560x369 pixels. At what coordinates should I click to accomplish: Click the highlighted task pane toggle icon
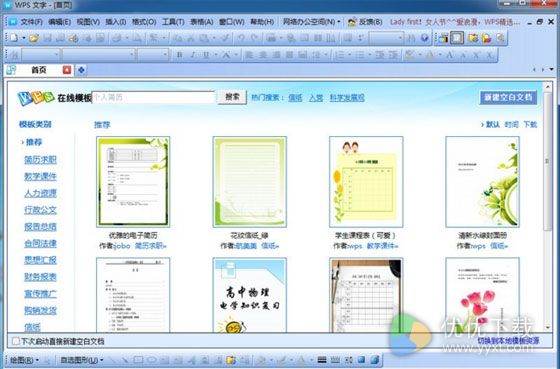click(457, 38)
